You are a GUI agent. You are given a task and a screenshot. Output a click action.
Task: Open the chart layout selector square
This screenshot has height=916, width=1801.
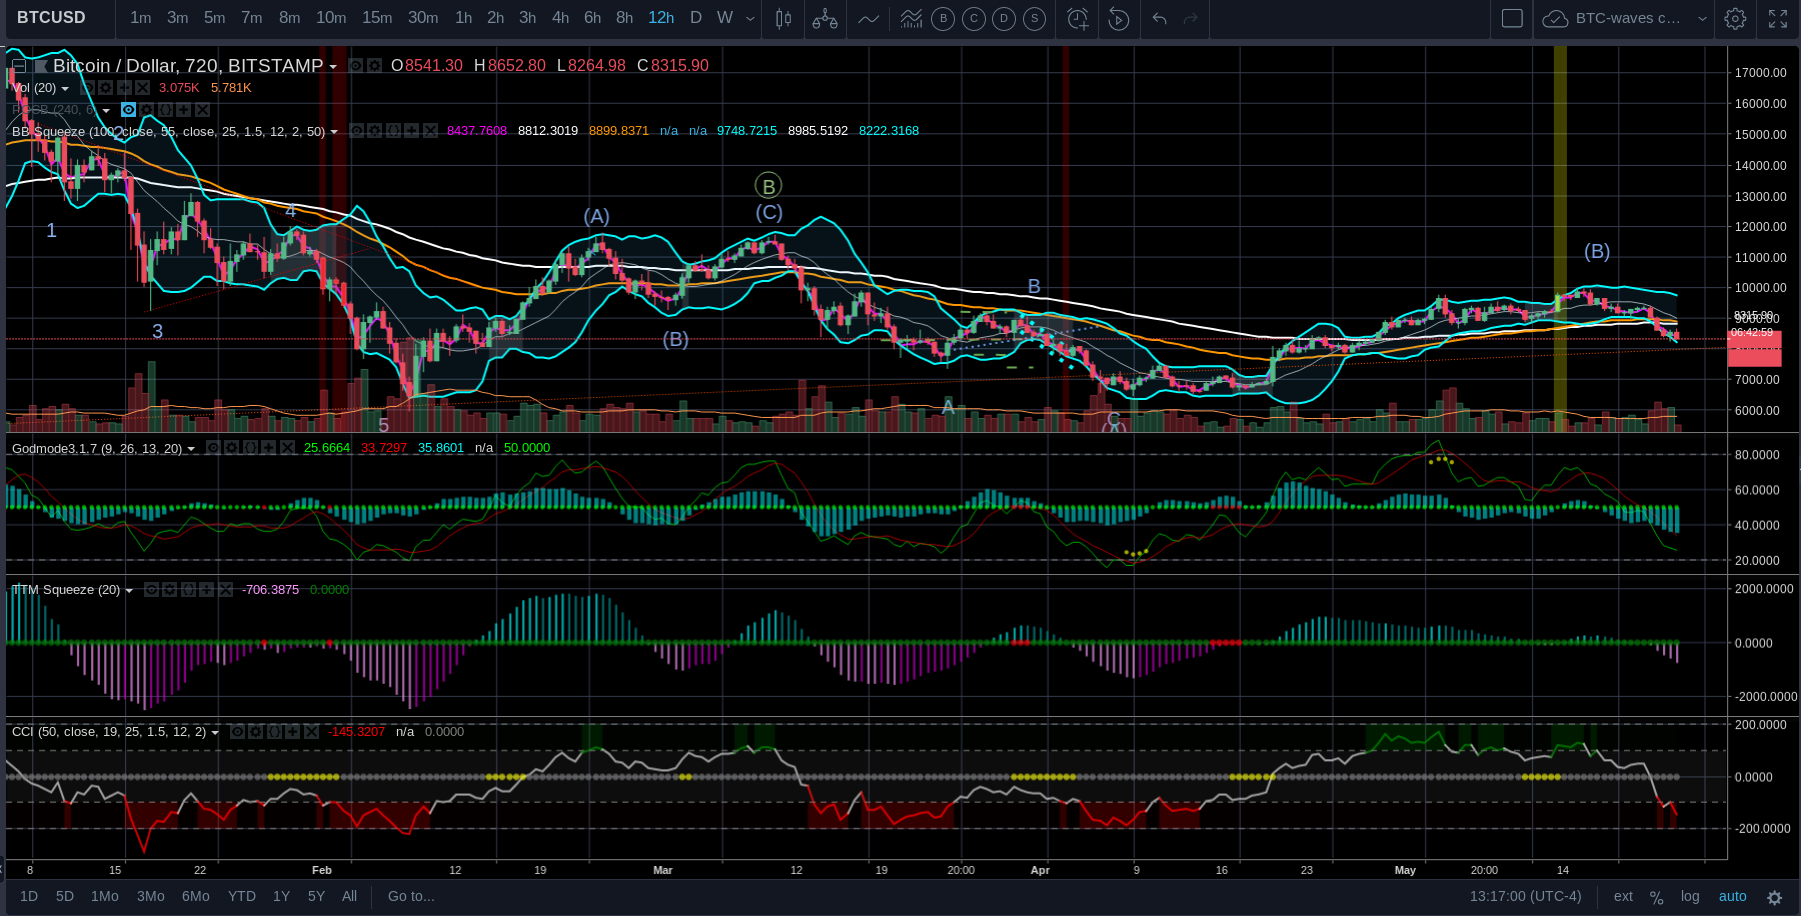click(x=1512, y=18)
